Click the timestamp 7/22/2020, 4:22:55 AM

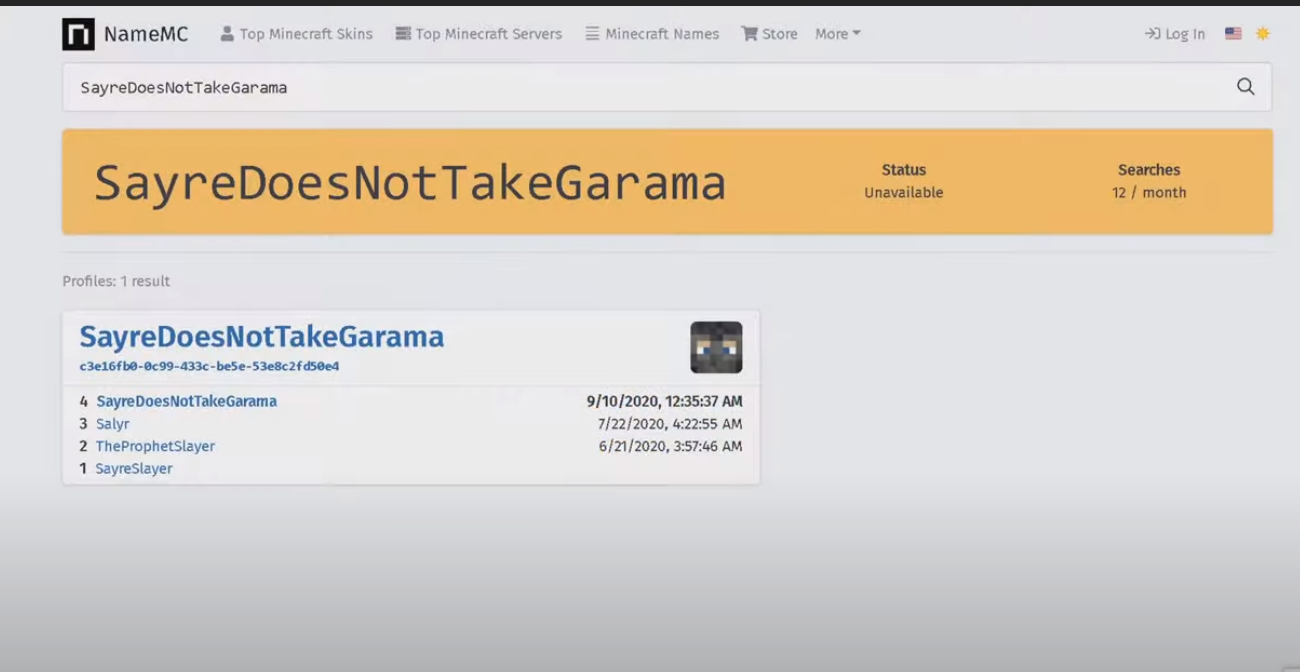(670, 424)
